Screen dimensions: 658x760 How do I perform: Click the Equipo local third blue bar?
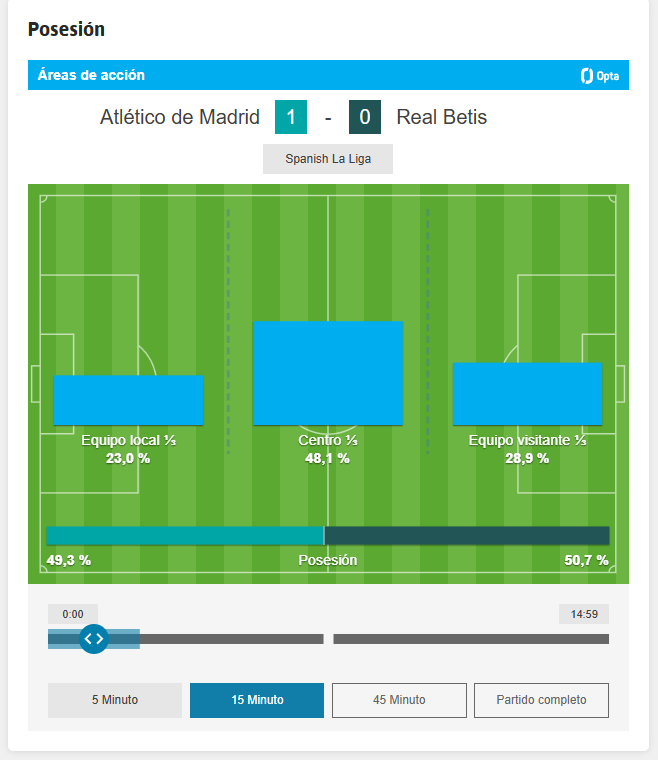128,400
